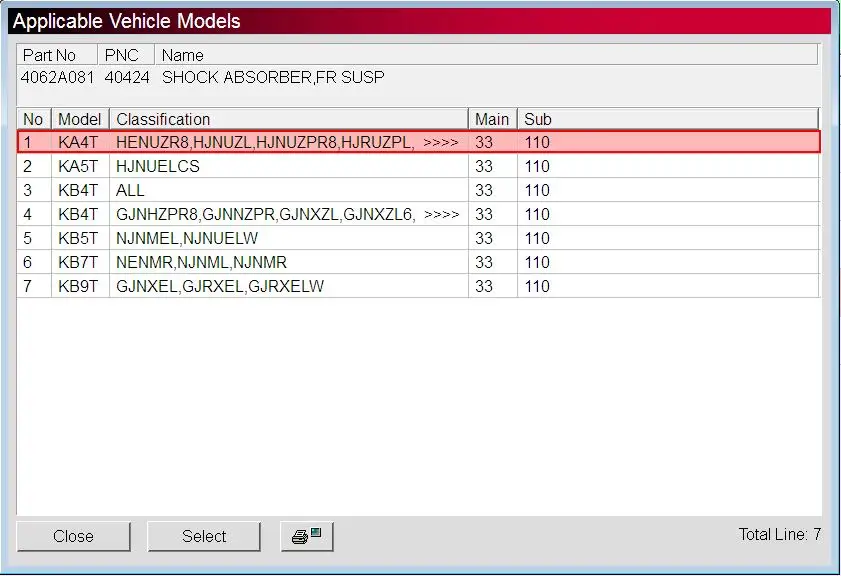Expand >>>> in the GJNHZPR8 classification row
Screen dimensions: 841x576
(441, 215)
